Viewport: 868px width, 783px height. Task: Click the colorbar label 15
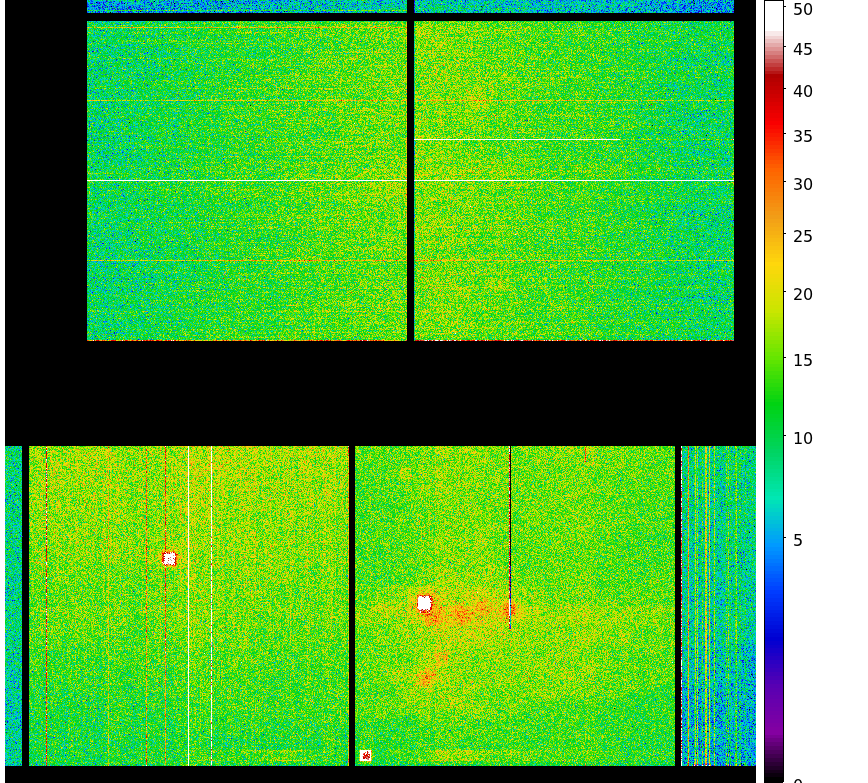coord(802,360)
